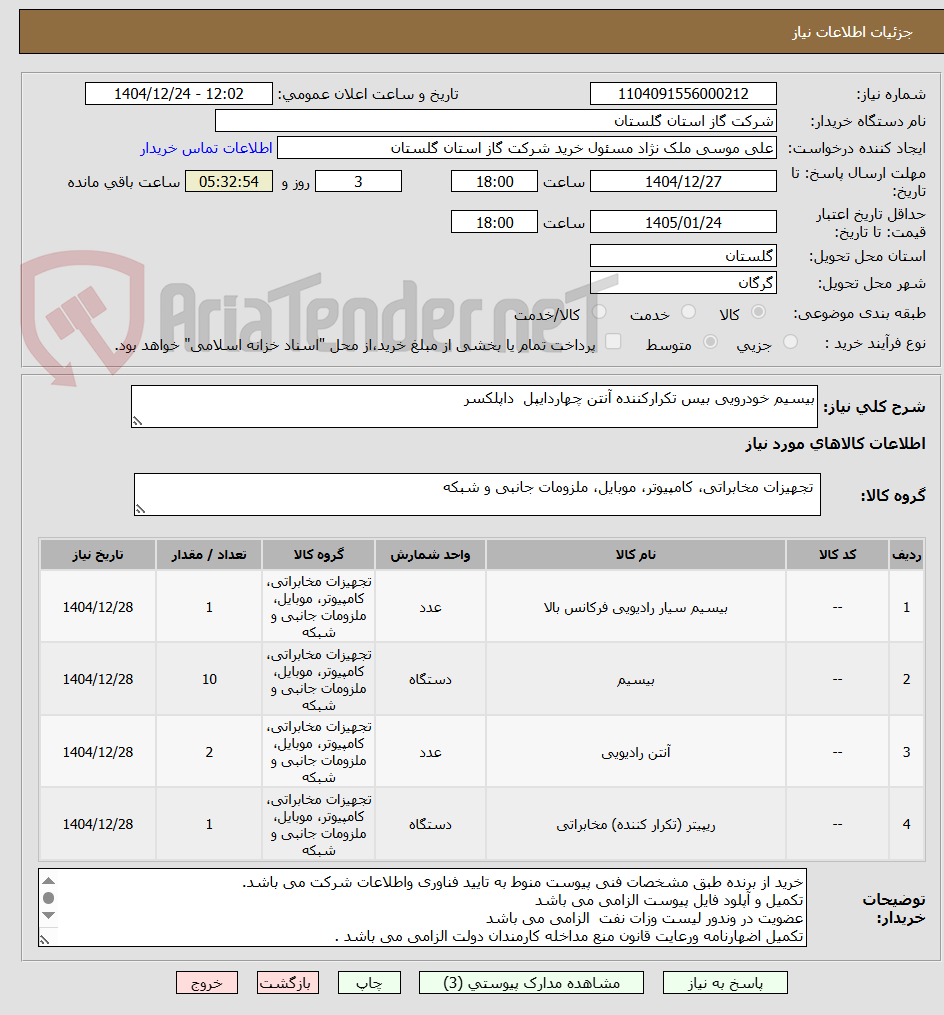Click the شماره نیاز number field

pyautogui.click(x=683, y=94)
